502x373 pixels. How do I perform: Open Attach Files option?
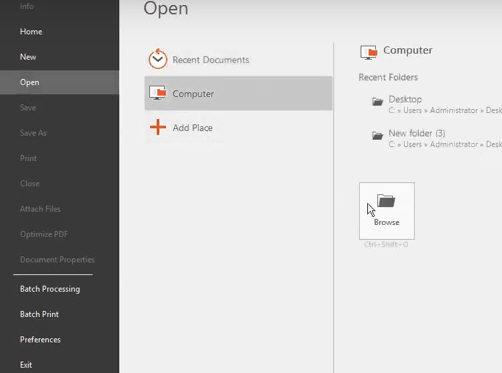[40, 209]
